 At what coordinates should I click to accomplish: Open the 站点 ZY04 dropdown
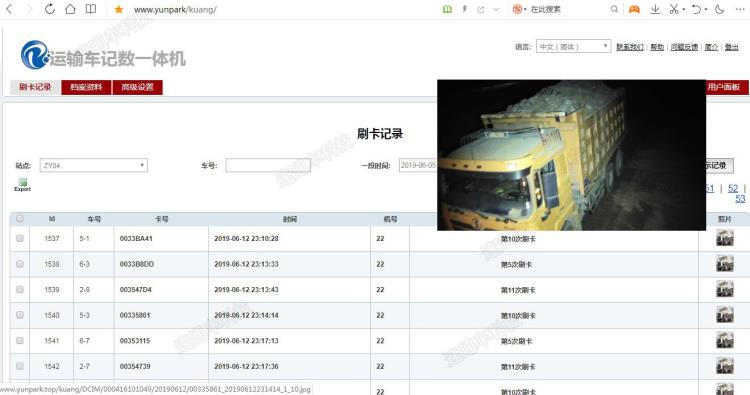coord(94,165)
